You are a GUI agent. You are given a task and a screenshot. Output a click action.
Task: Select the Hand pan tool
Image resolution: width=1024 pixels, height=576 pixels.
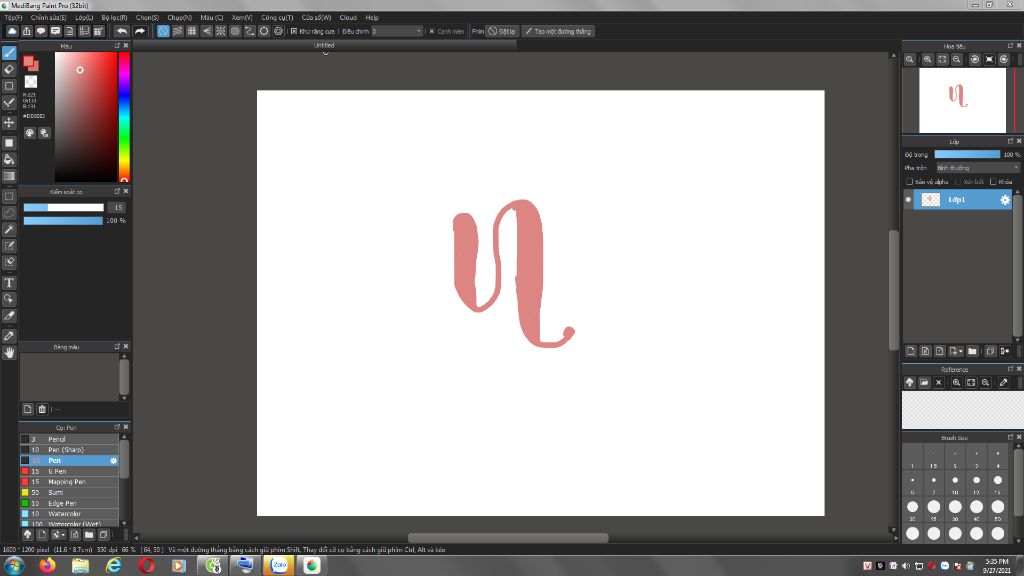click(x=9, y=353)
